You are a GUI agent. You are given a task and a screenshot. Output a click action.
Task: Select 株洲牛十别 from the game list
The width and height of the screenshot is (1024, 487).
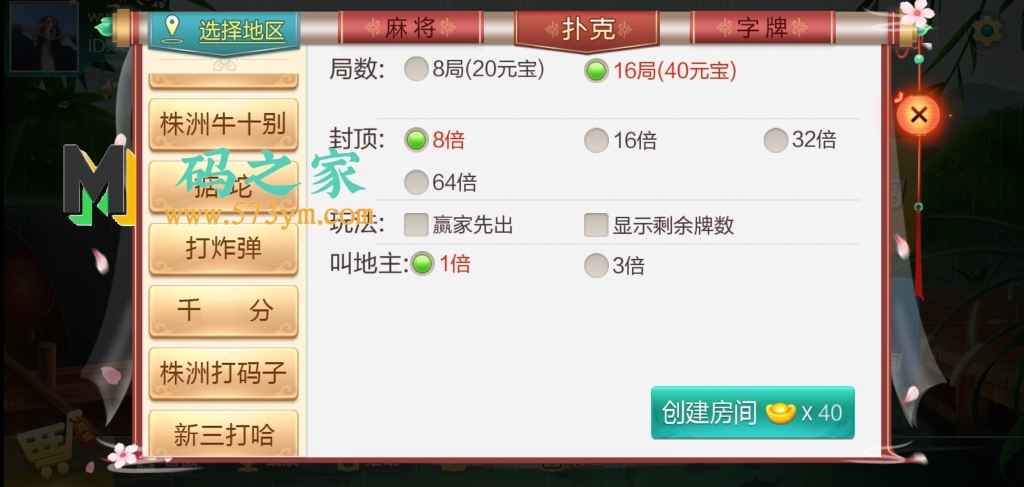pos(223,124)
